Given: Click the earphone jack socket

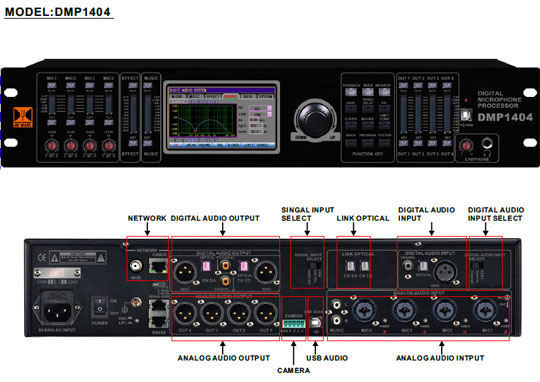Looking at the screenshot, I should [487, 144].
